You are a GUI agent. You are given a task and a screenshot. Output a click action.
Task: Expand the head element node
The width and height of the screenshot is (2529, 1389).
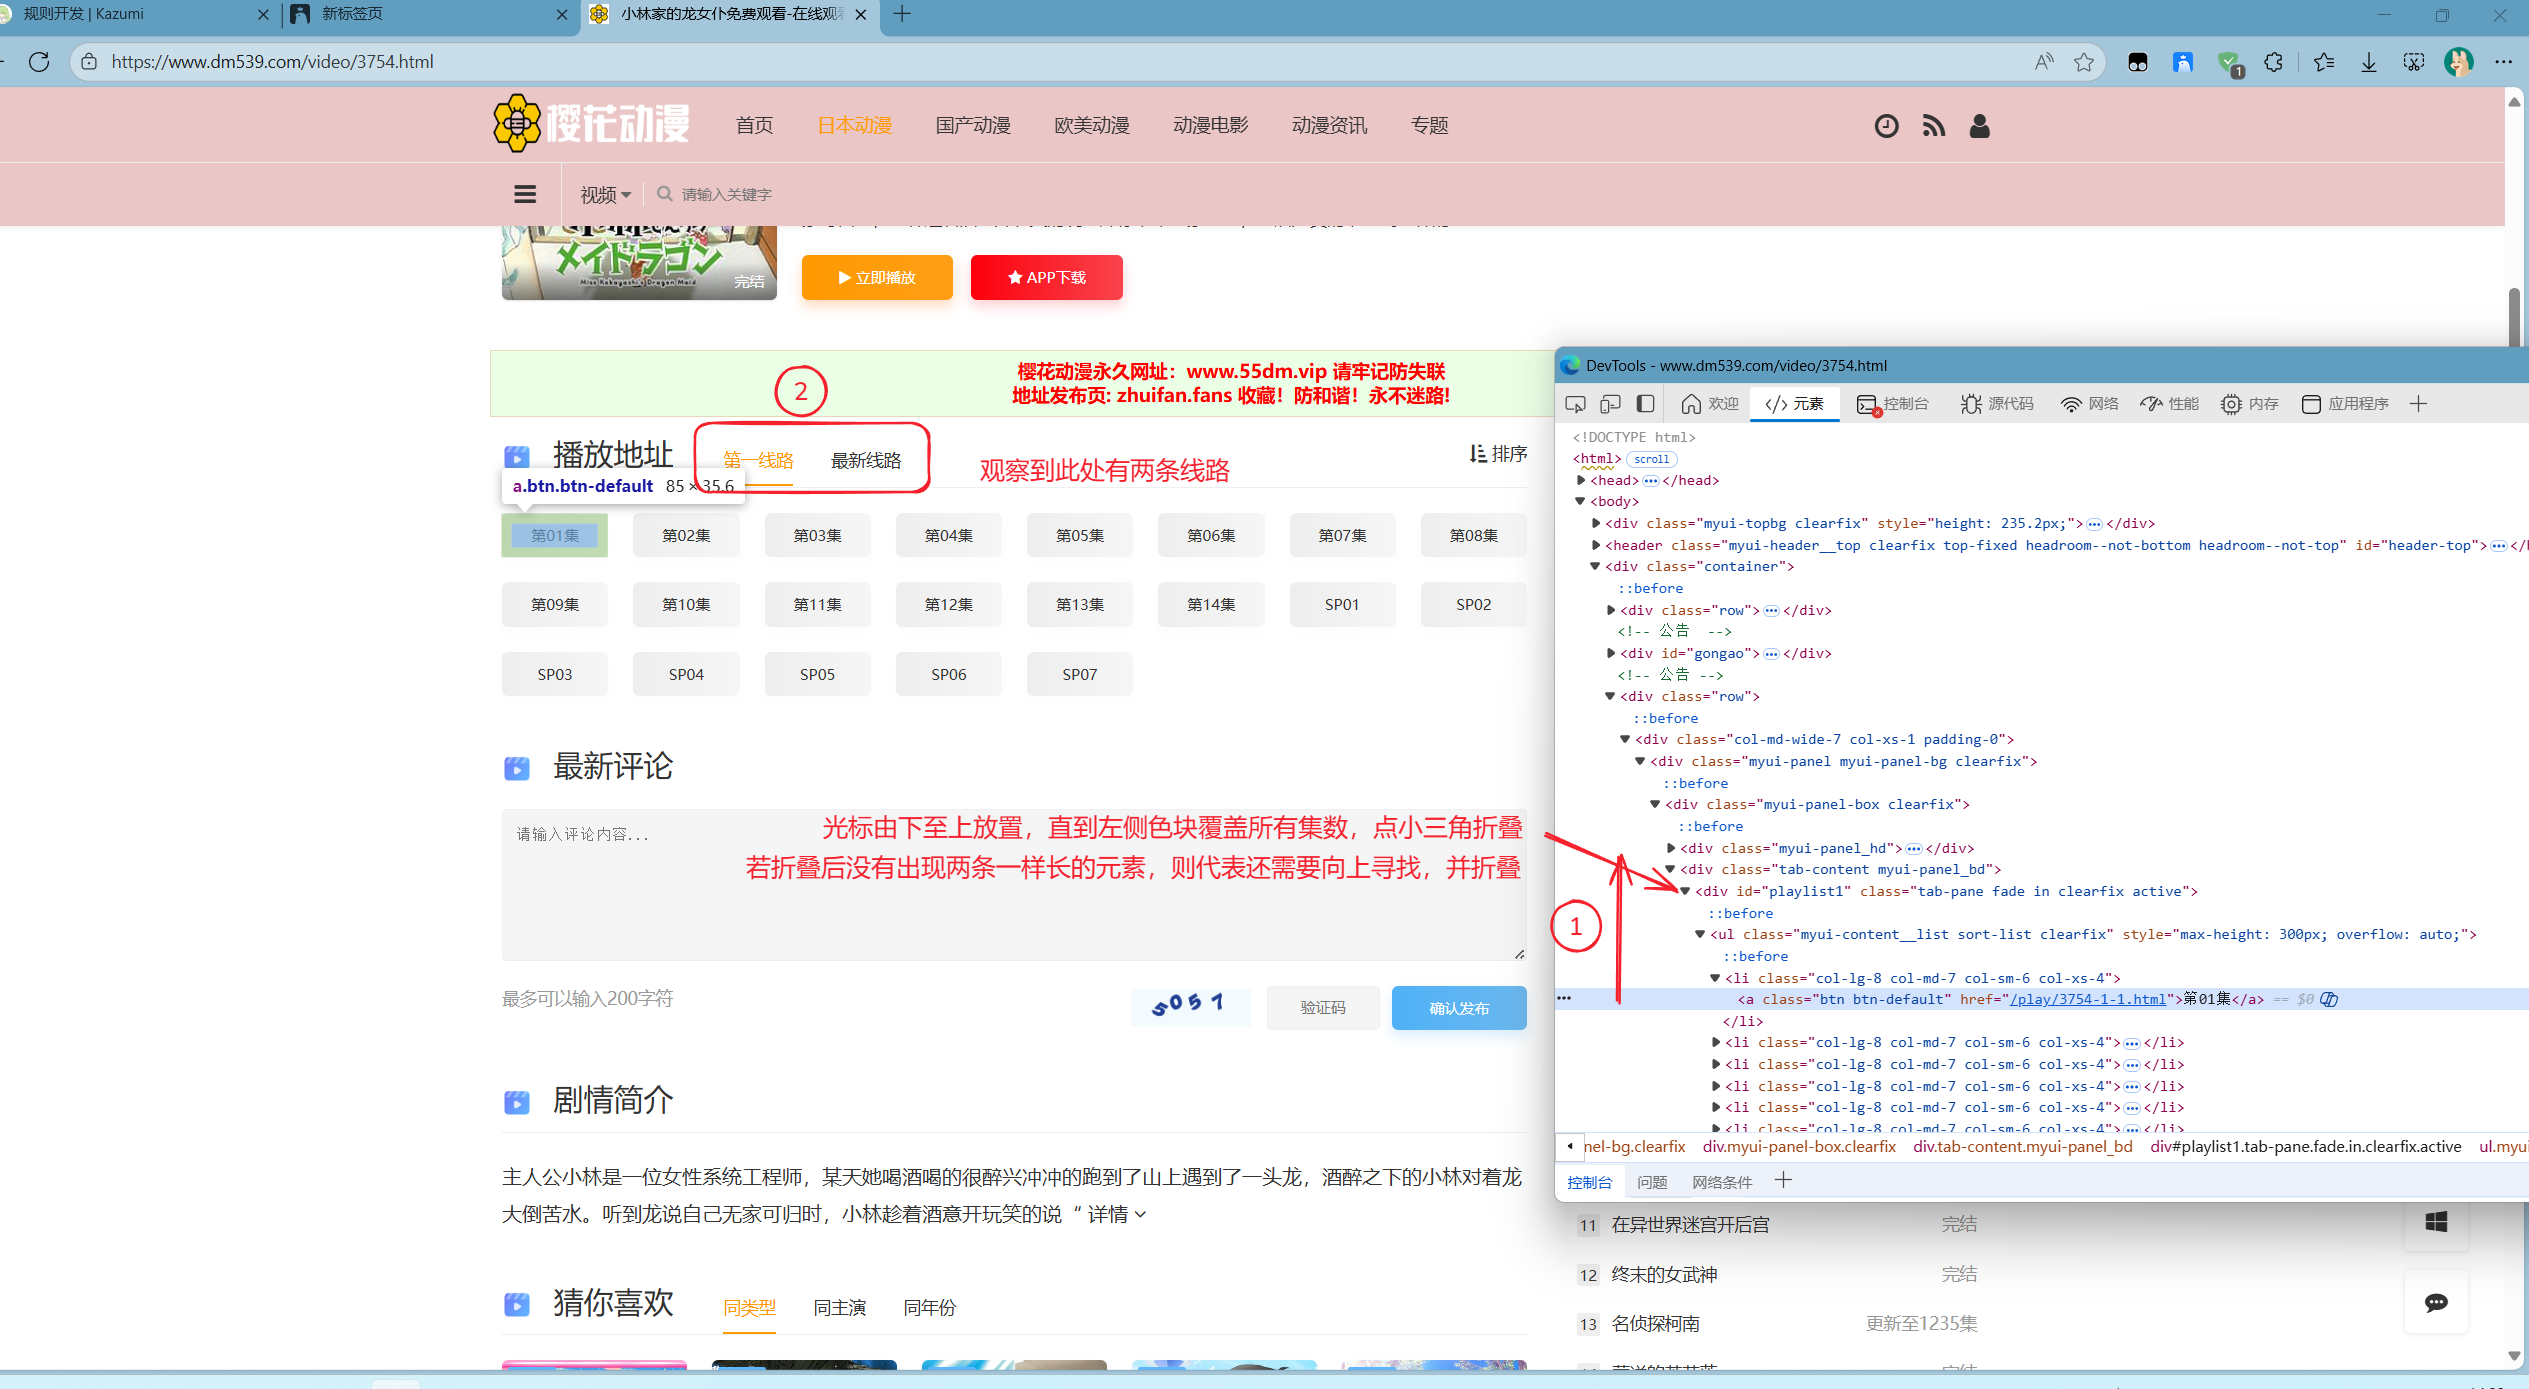coord(1581,480)
